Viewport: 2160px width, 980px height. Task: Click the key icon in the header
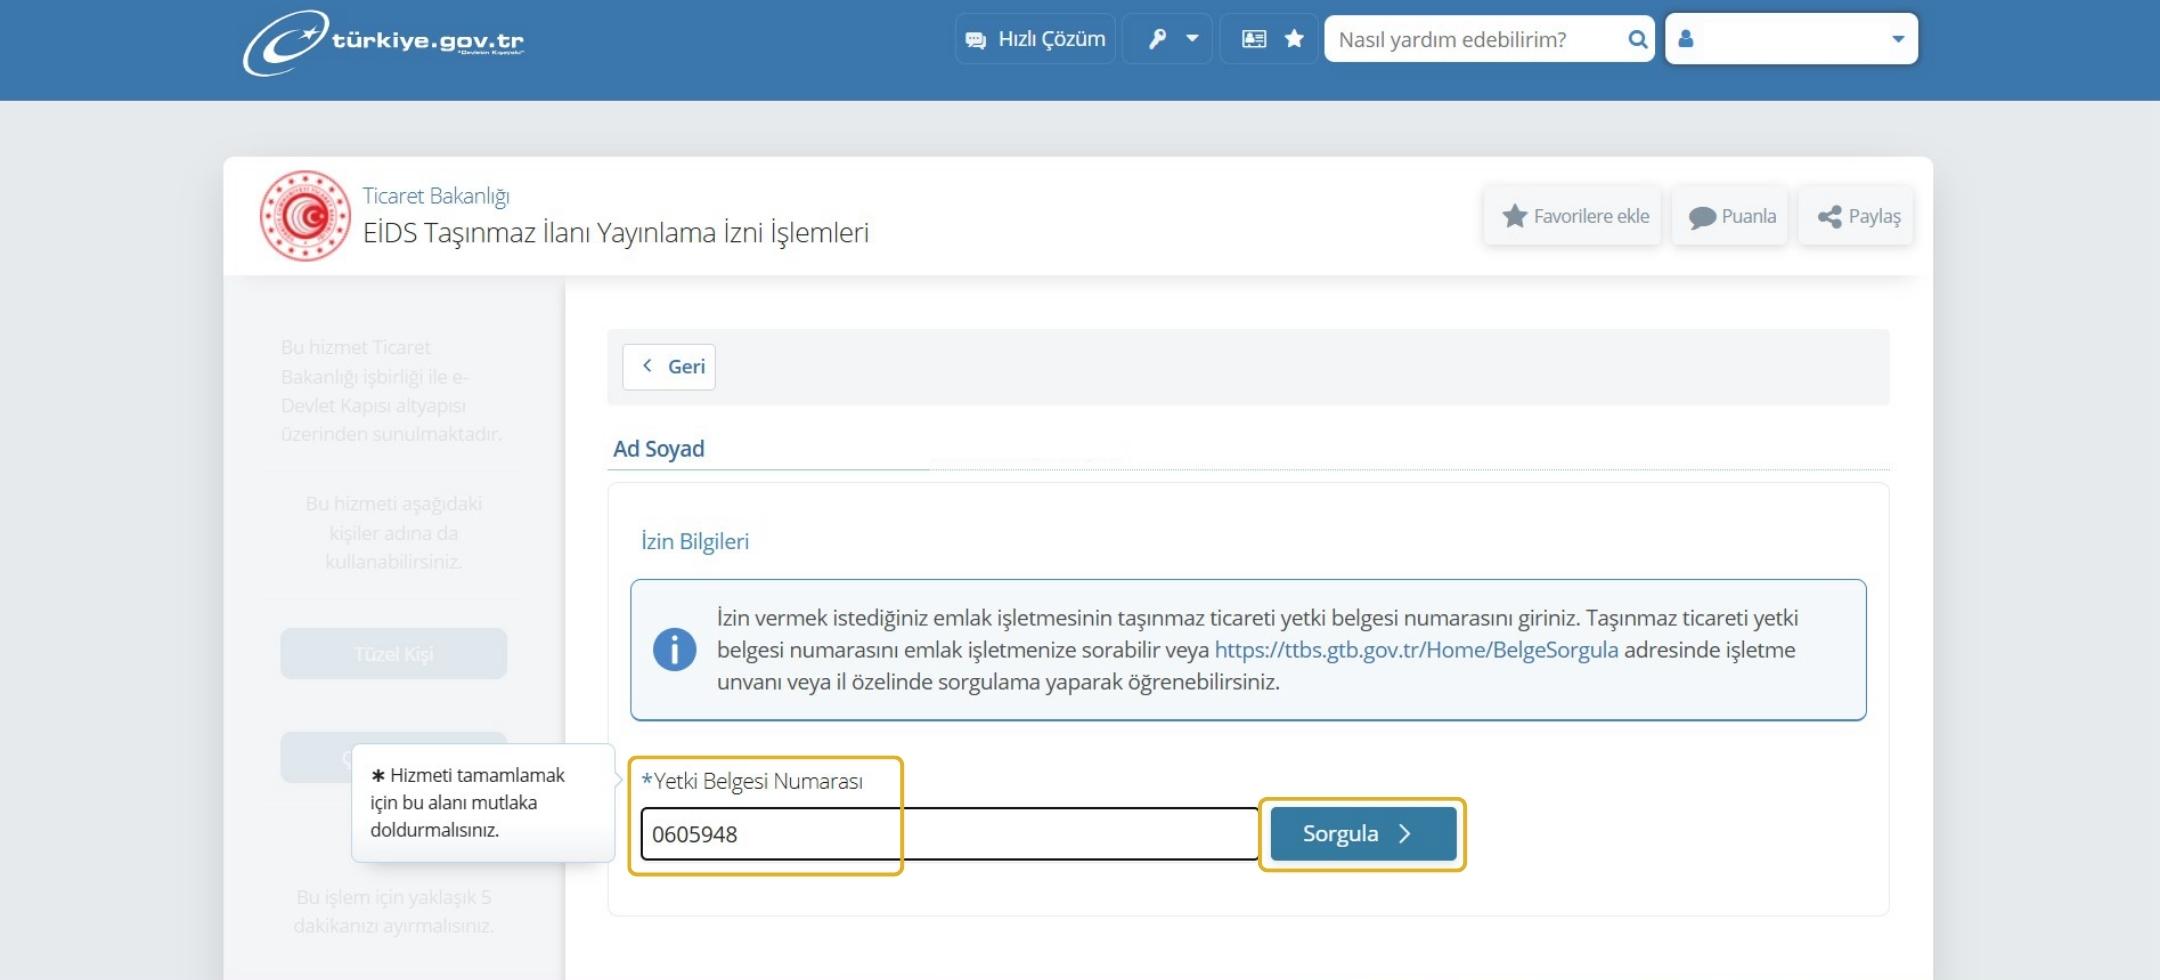point(1155,38)
